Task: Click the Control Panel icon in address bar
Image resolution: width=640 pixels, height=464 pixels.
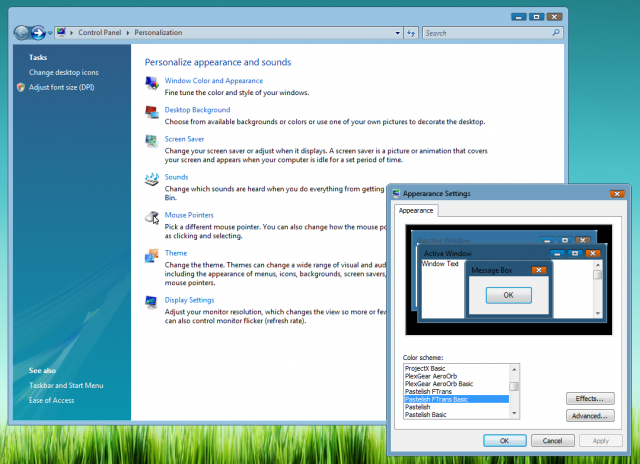Action: tap(61, 32)
